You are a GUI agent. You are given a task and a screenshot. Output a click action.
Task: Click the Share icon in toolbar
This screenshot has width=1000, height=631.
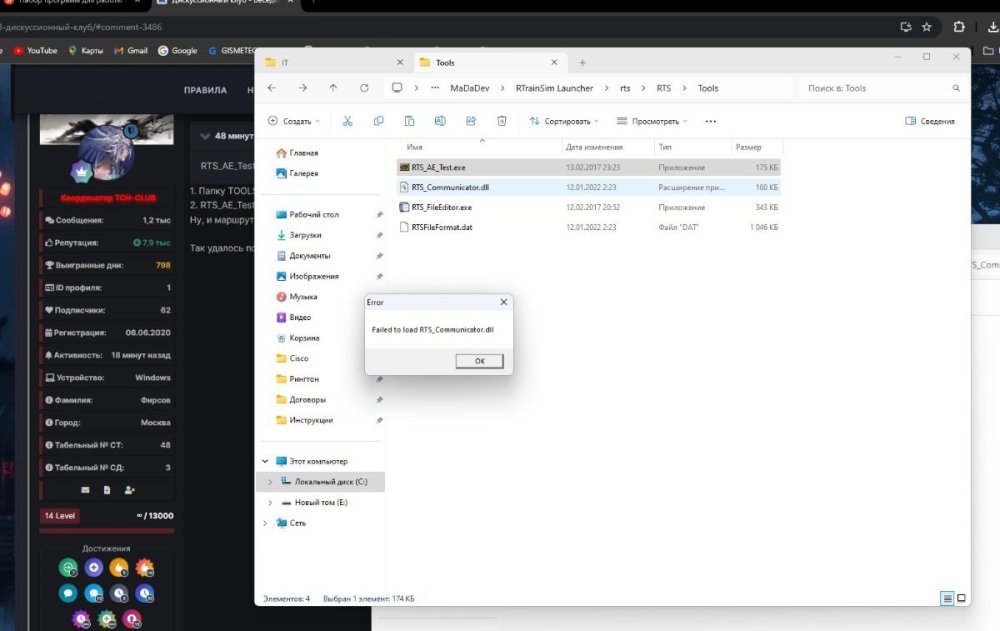(x=471, y=121)
